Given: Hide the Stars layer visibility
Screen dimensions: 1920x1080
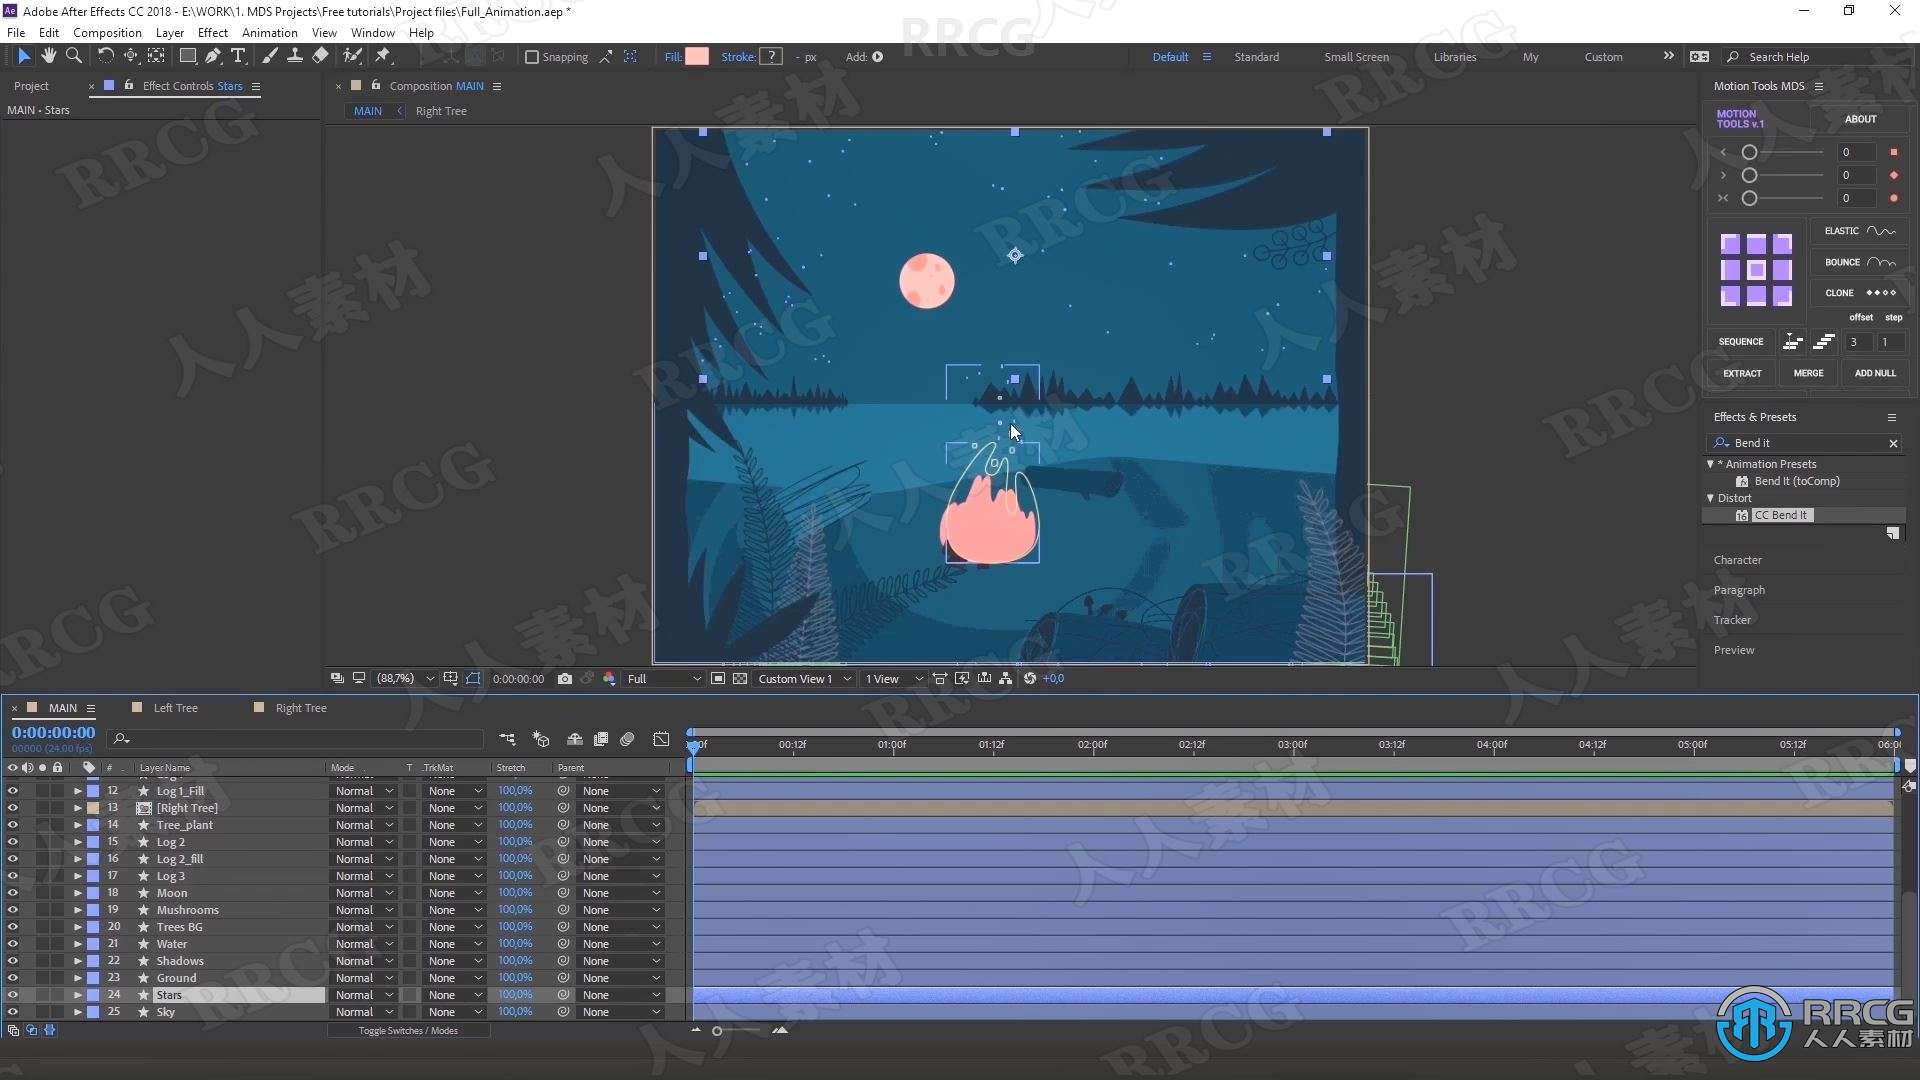Looking at the screenshot, I should point(12,995).
